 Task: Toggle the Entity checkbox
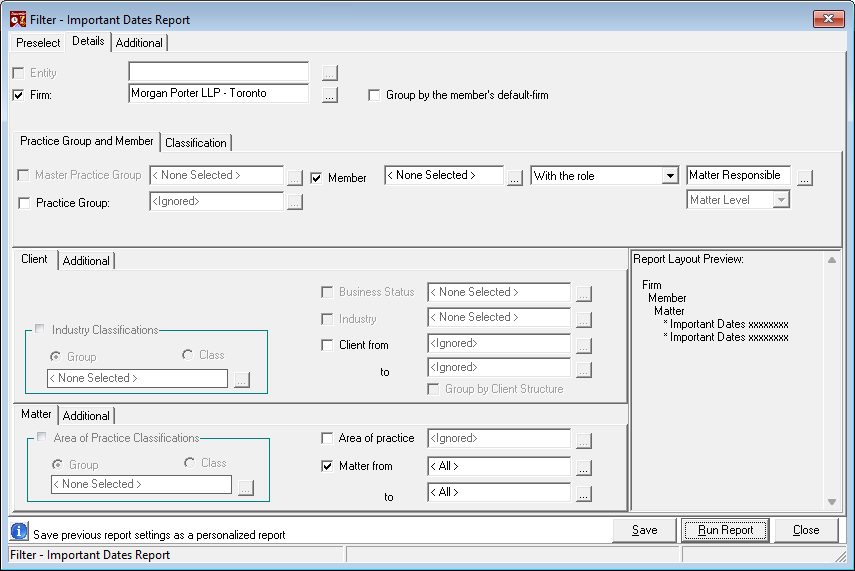click(x=19, y=73)
